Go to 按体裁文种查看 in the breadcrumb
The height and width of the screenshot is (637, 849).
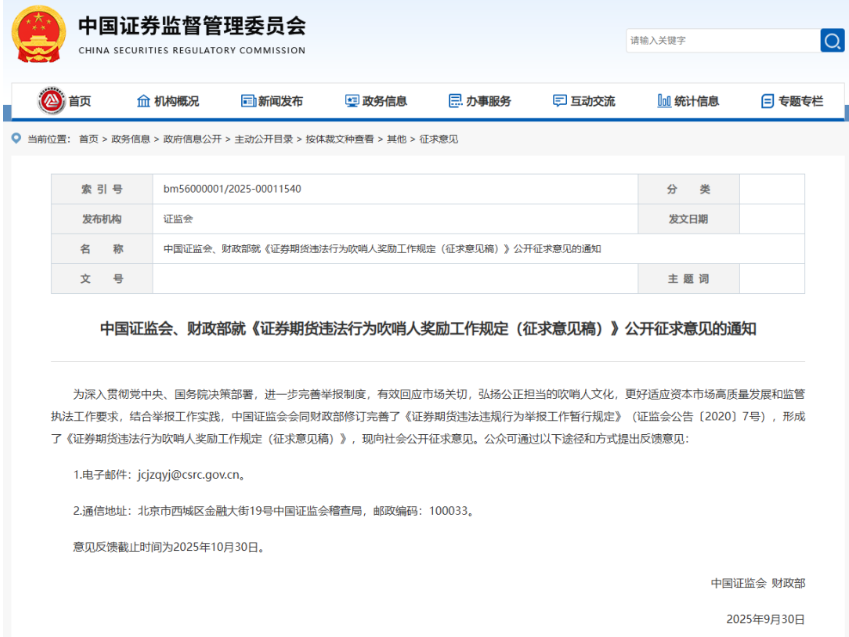340,139
